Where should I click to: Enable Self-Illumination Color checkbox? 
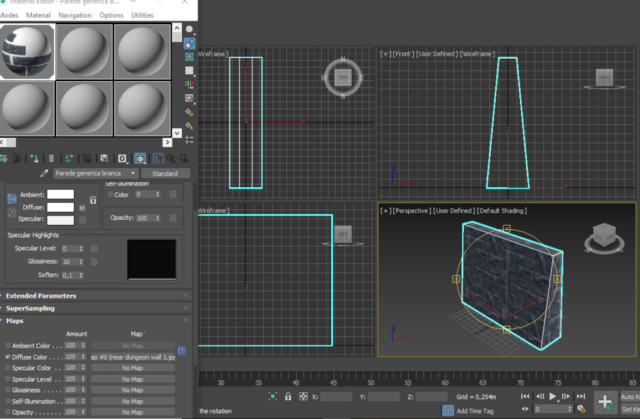(x=110, y=195)
